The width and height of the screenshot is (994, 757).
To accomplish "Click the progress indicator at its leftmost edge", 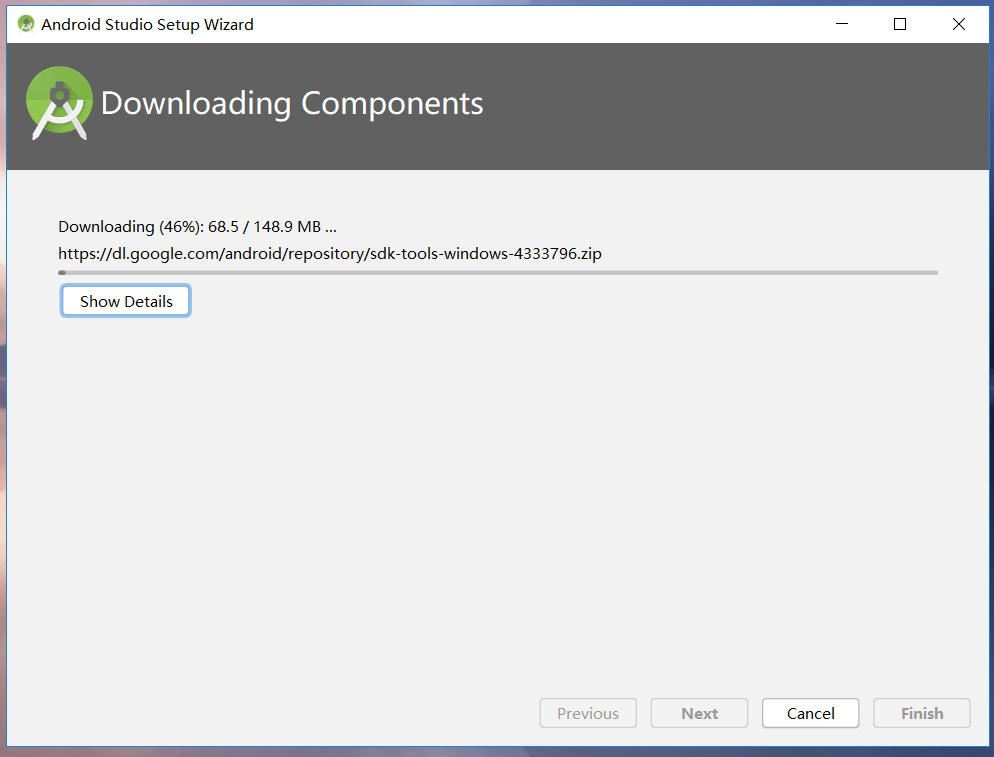I will point(60,272).
